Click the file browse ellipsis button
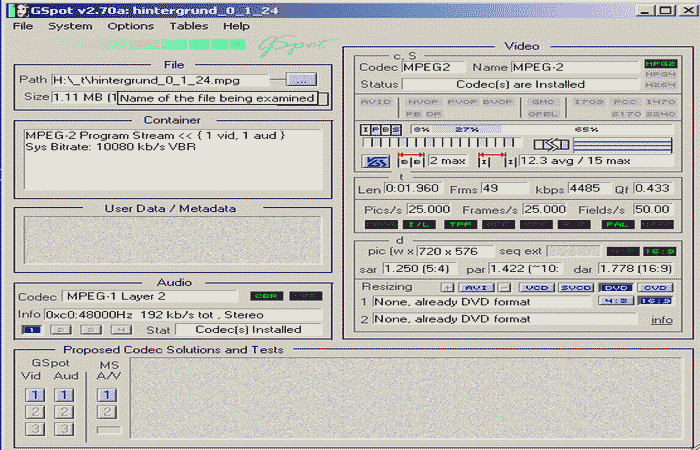This screenshot has height=450, width=700. point(301,79)
